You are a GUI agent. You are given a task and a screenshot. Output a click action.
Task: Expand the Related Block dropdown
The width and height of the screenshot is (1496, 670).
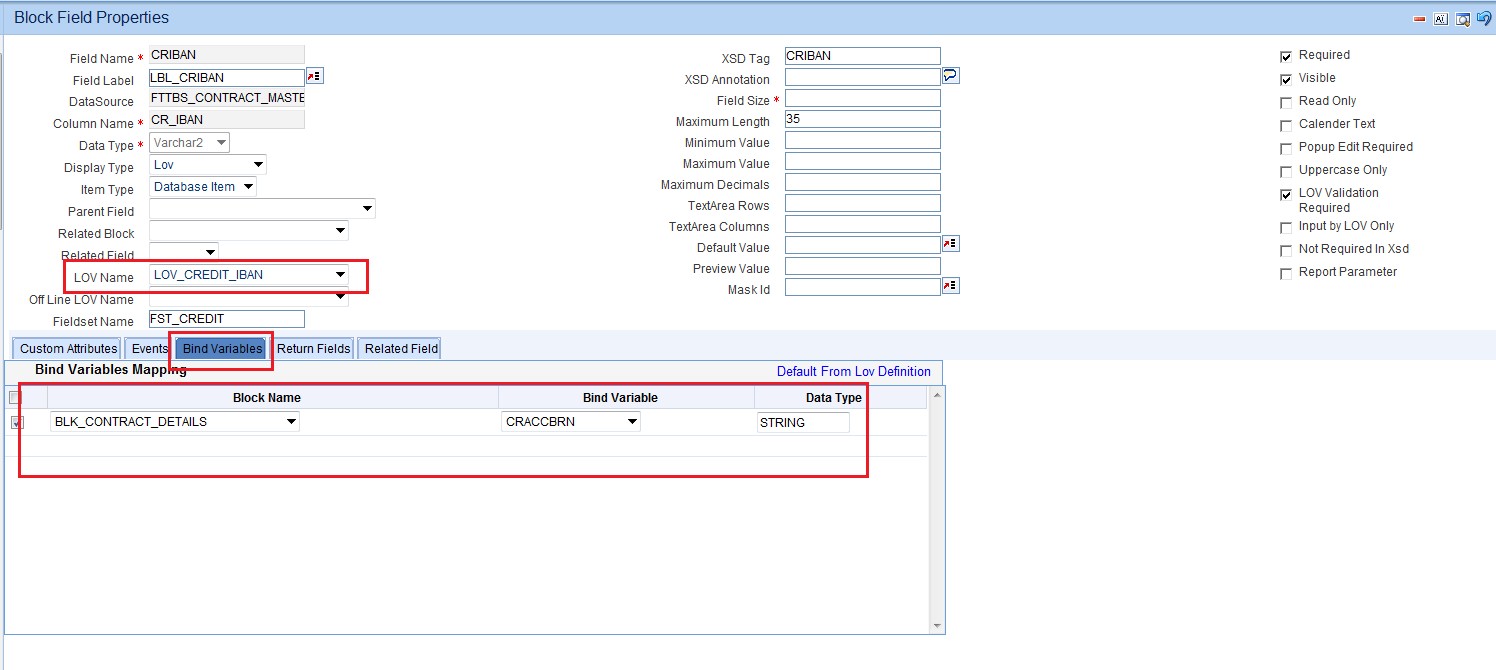coord(249,231)
